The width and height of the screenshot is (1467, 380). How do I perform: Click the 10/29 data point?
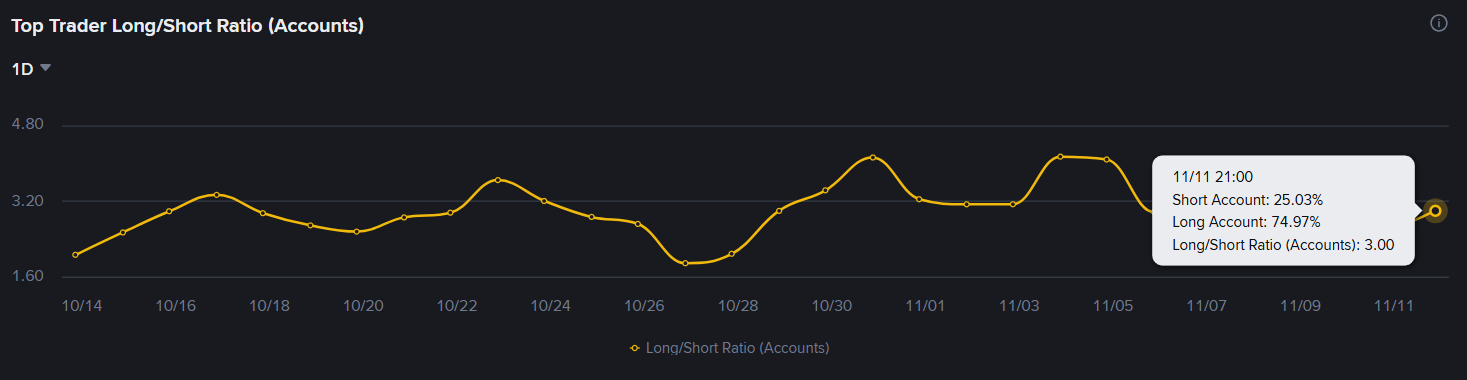(779, 211)
